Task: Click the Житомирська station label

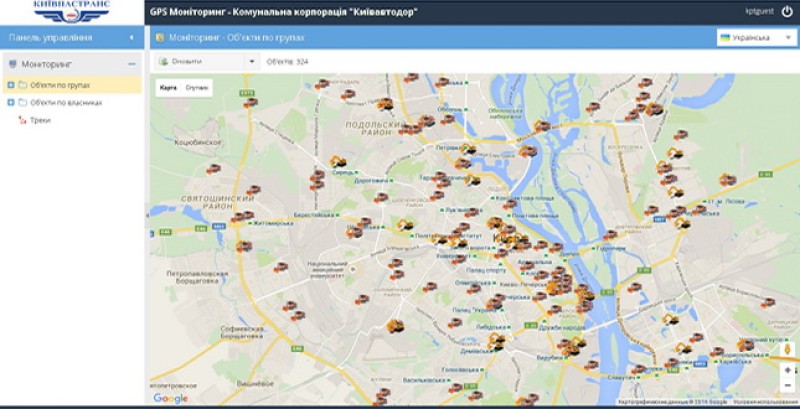Action: [271, 223]
